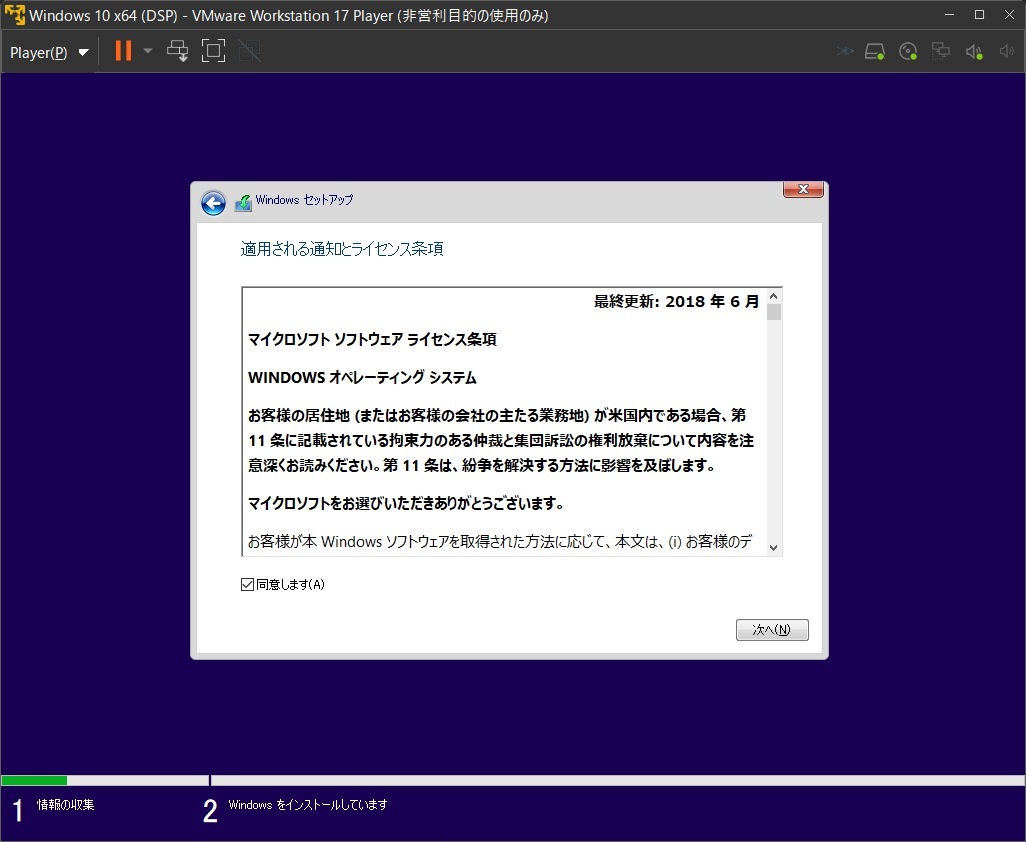The image size is (1026, 842).
Task: Close the VMware Workstation Player window
Action: (x=1010, y=14)
